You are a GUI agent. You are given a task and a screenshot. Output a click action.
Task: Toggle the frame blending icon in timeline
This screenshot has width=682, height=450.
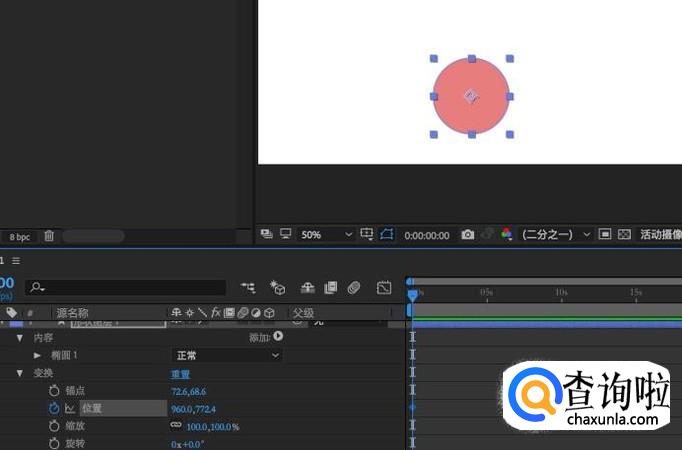(330, 288)
